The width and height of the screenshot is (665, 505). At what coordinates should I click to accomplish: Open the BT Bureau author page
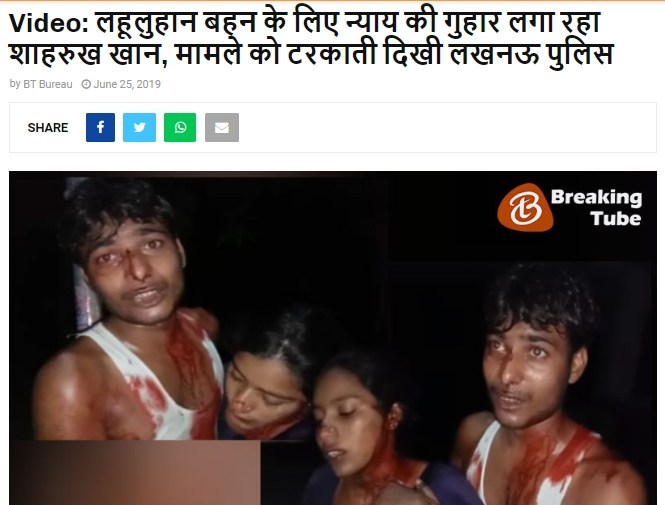48,84
